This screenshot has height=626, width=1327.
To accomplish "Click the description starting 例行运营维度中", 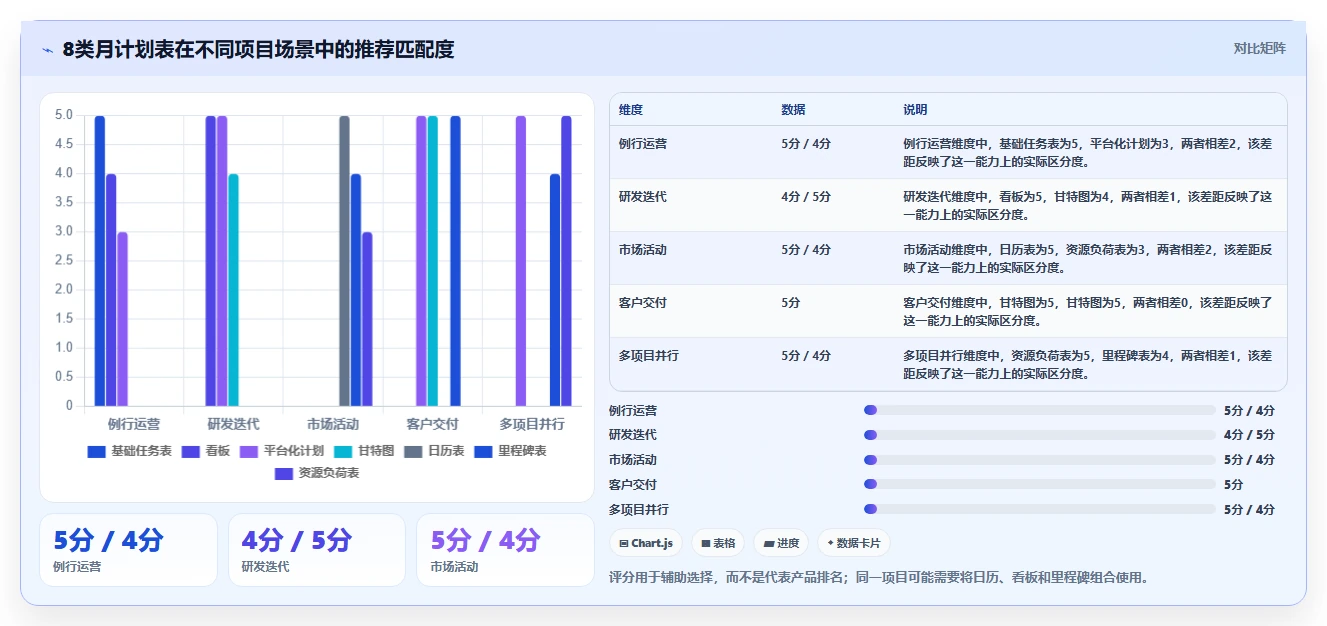I will pyautogui.click(x=1088, y=152).
